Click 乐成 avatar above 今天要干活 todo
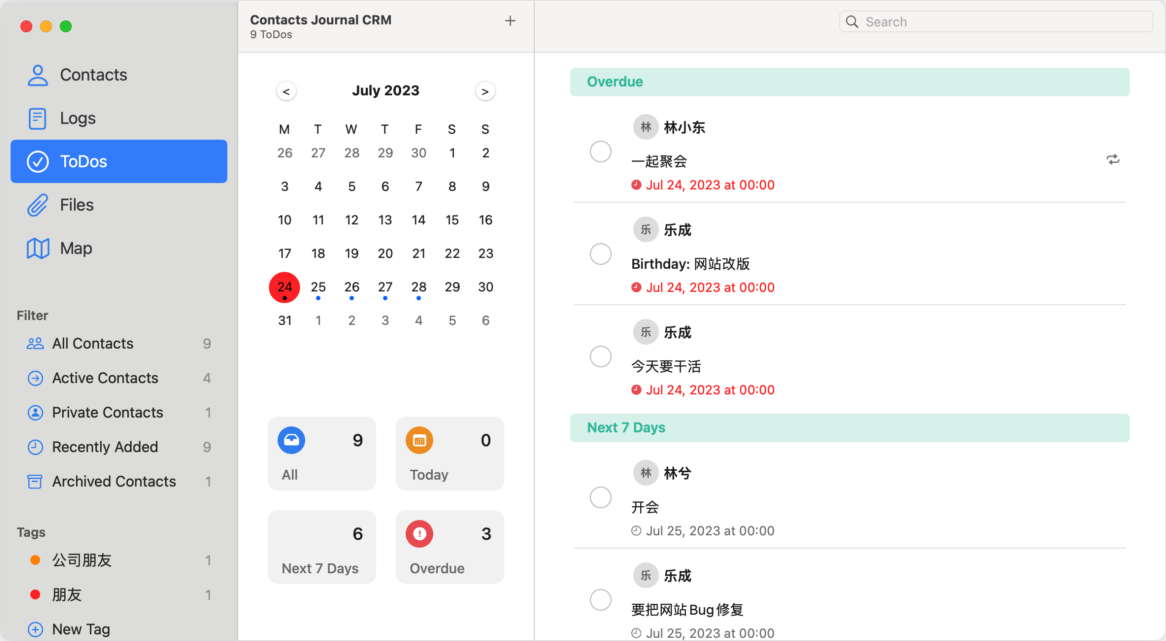The width and height of the screenshot is (1166, 641). tap(645, 332)
